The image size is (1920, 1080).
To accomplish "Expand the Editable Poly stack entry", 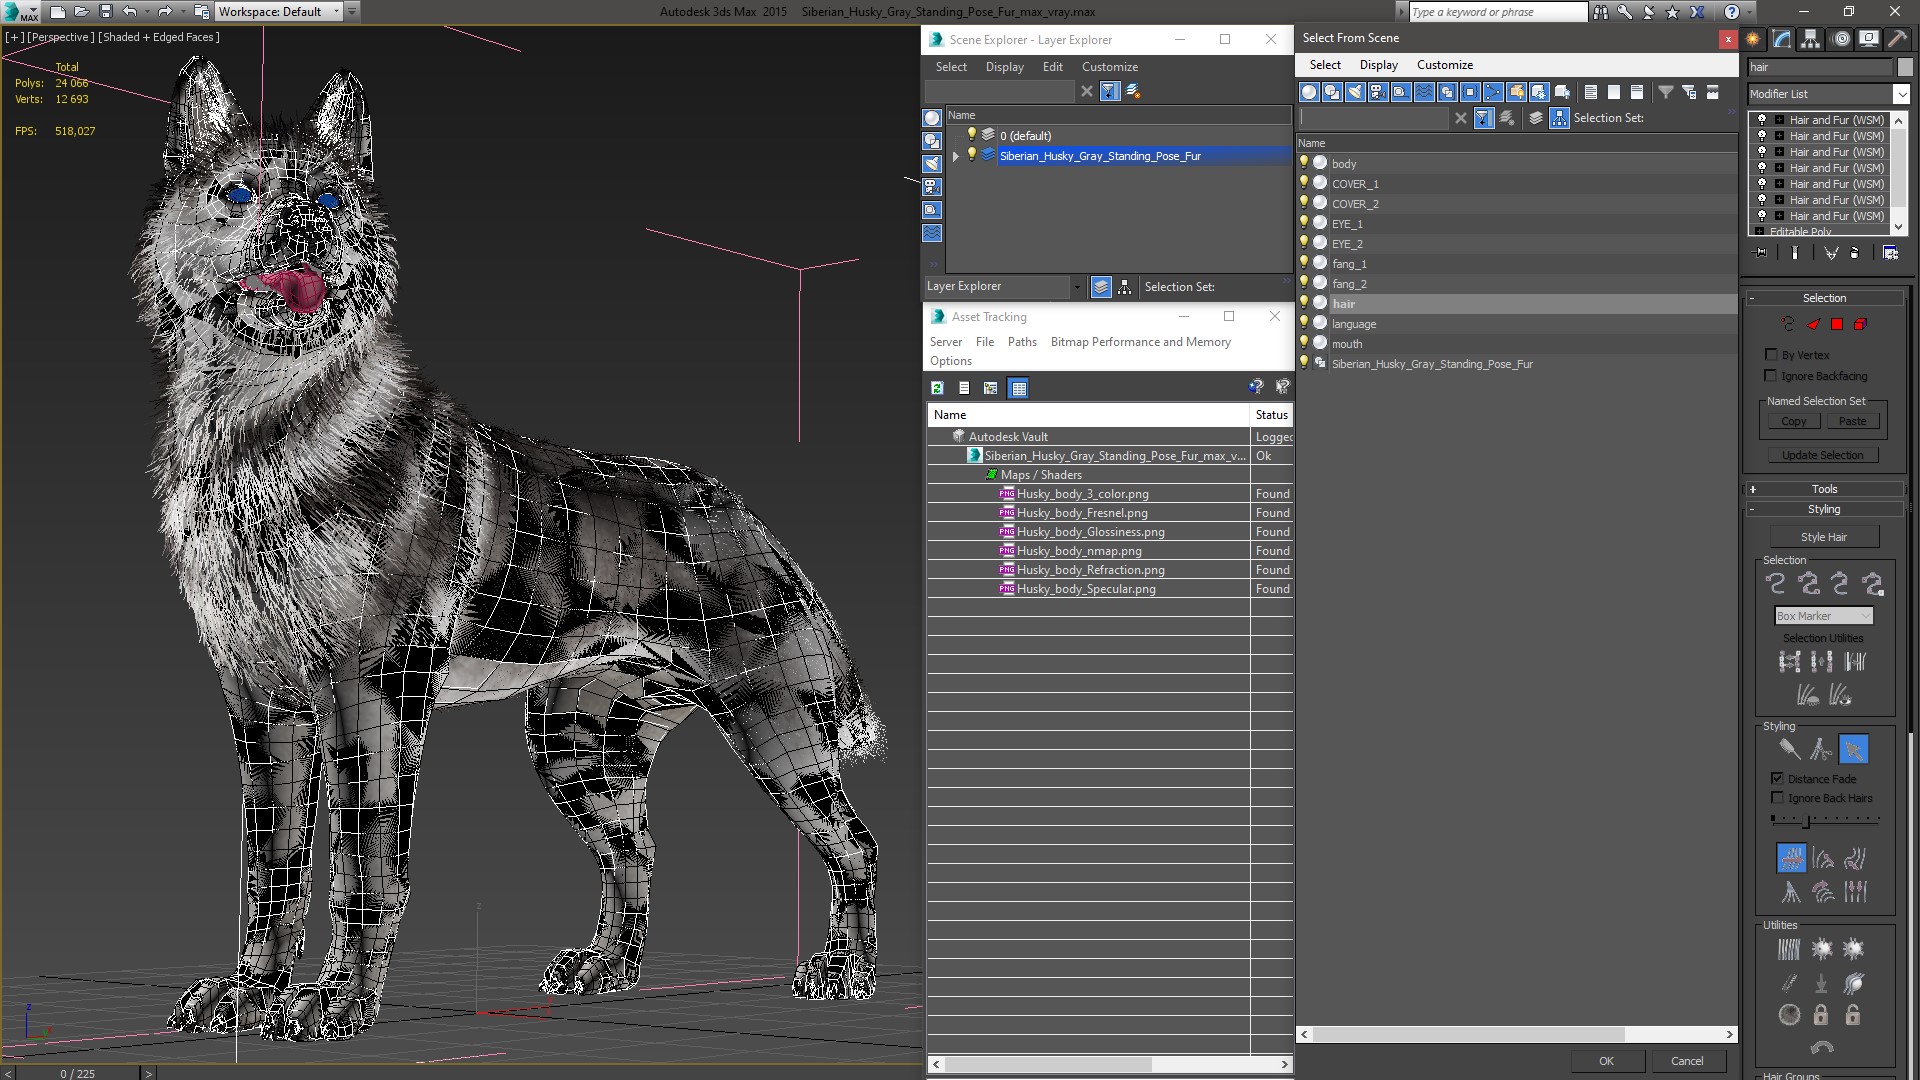I will [1760, 231].
